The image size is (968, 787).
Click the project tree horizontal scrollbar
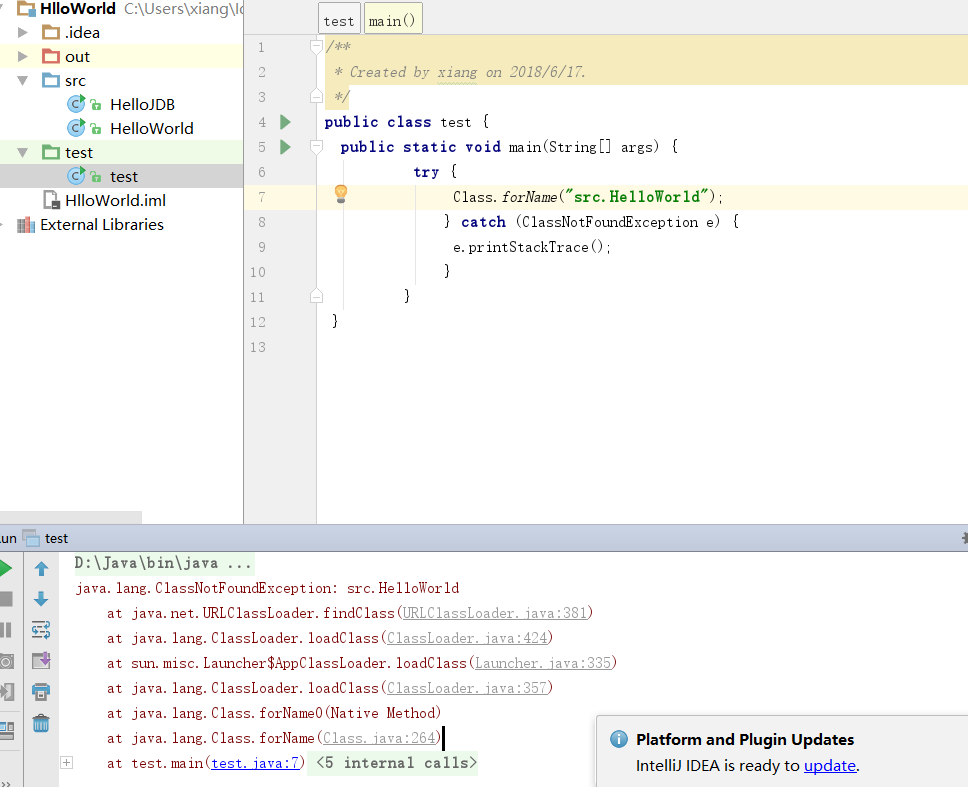[x=71, y=517]
